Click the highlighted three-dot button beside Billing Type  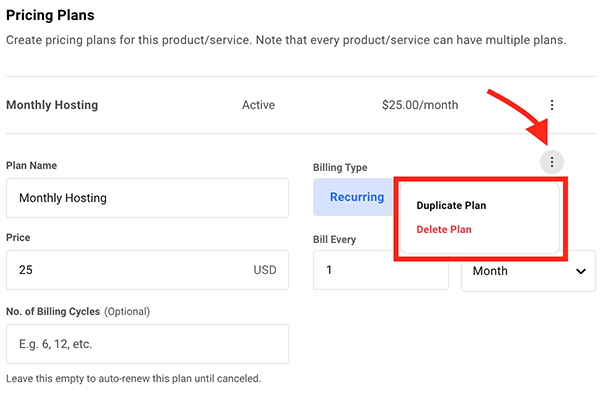click(x=552, y=162)
